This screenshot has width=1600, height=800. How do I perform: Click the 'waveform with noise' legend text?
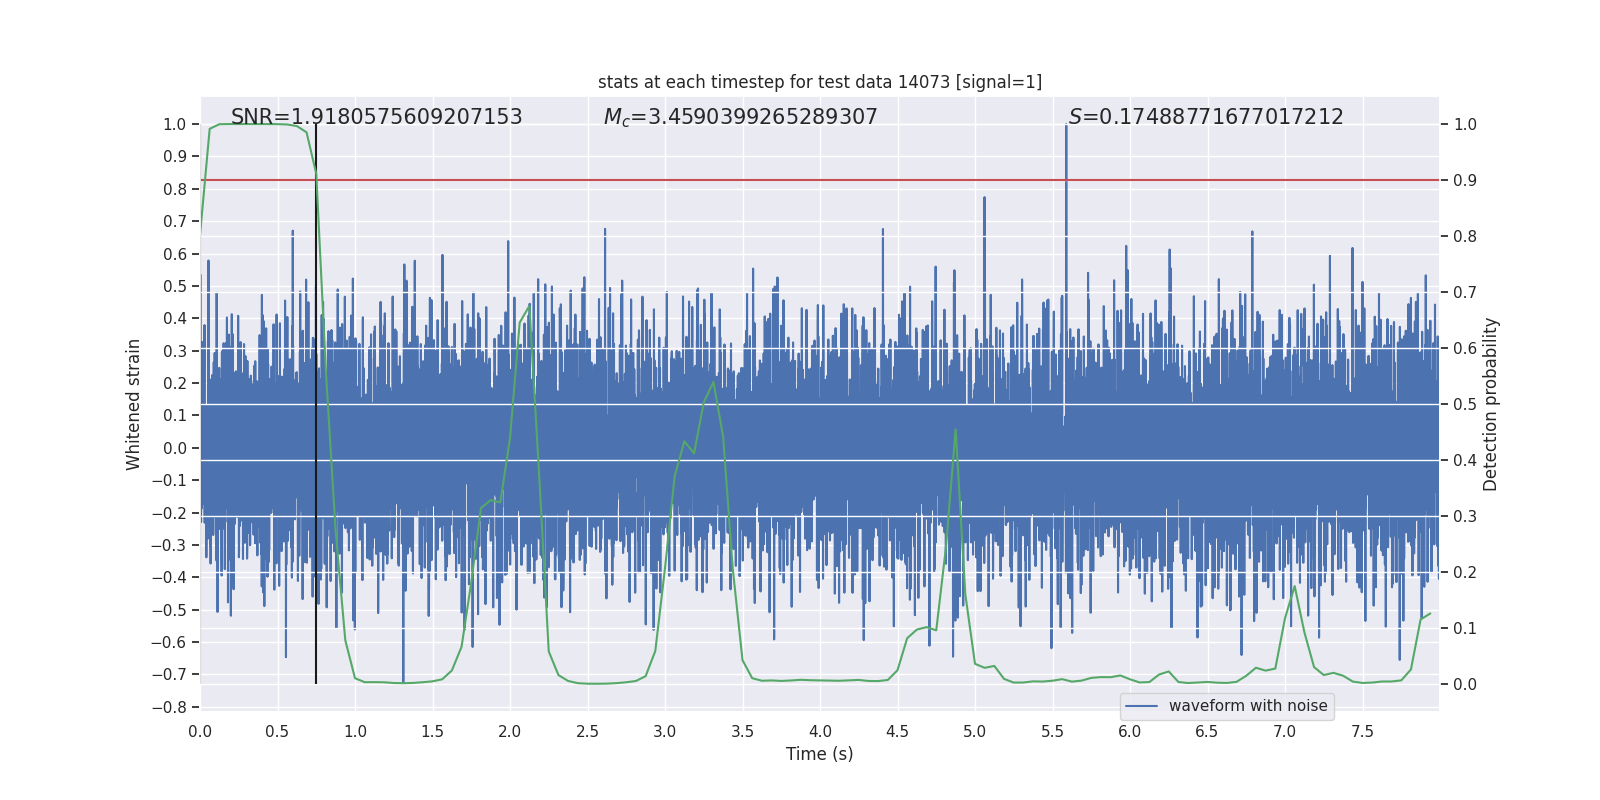click(x=1248, y=706)
